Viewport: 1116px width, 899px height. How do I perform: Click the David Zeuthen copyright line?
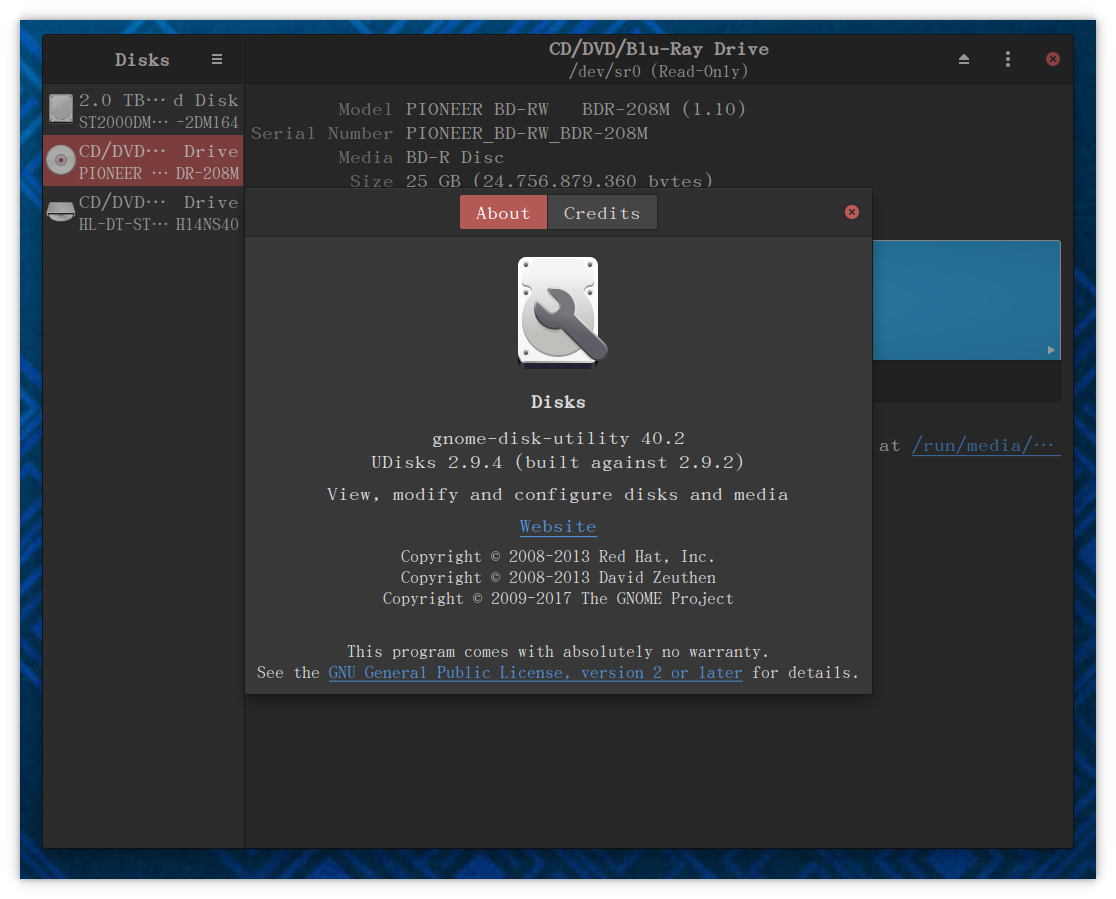tap(558, 578)
